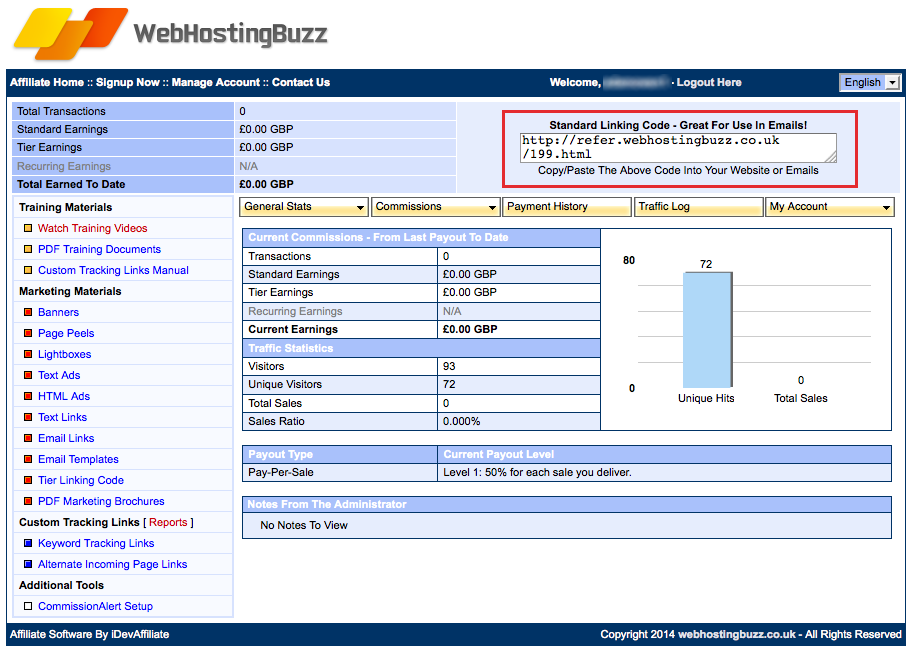Viewport: 911px width, 652px height.
Task: Click the red bullet beside PDF Marketing Brochures
Action: pos(28,501)
